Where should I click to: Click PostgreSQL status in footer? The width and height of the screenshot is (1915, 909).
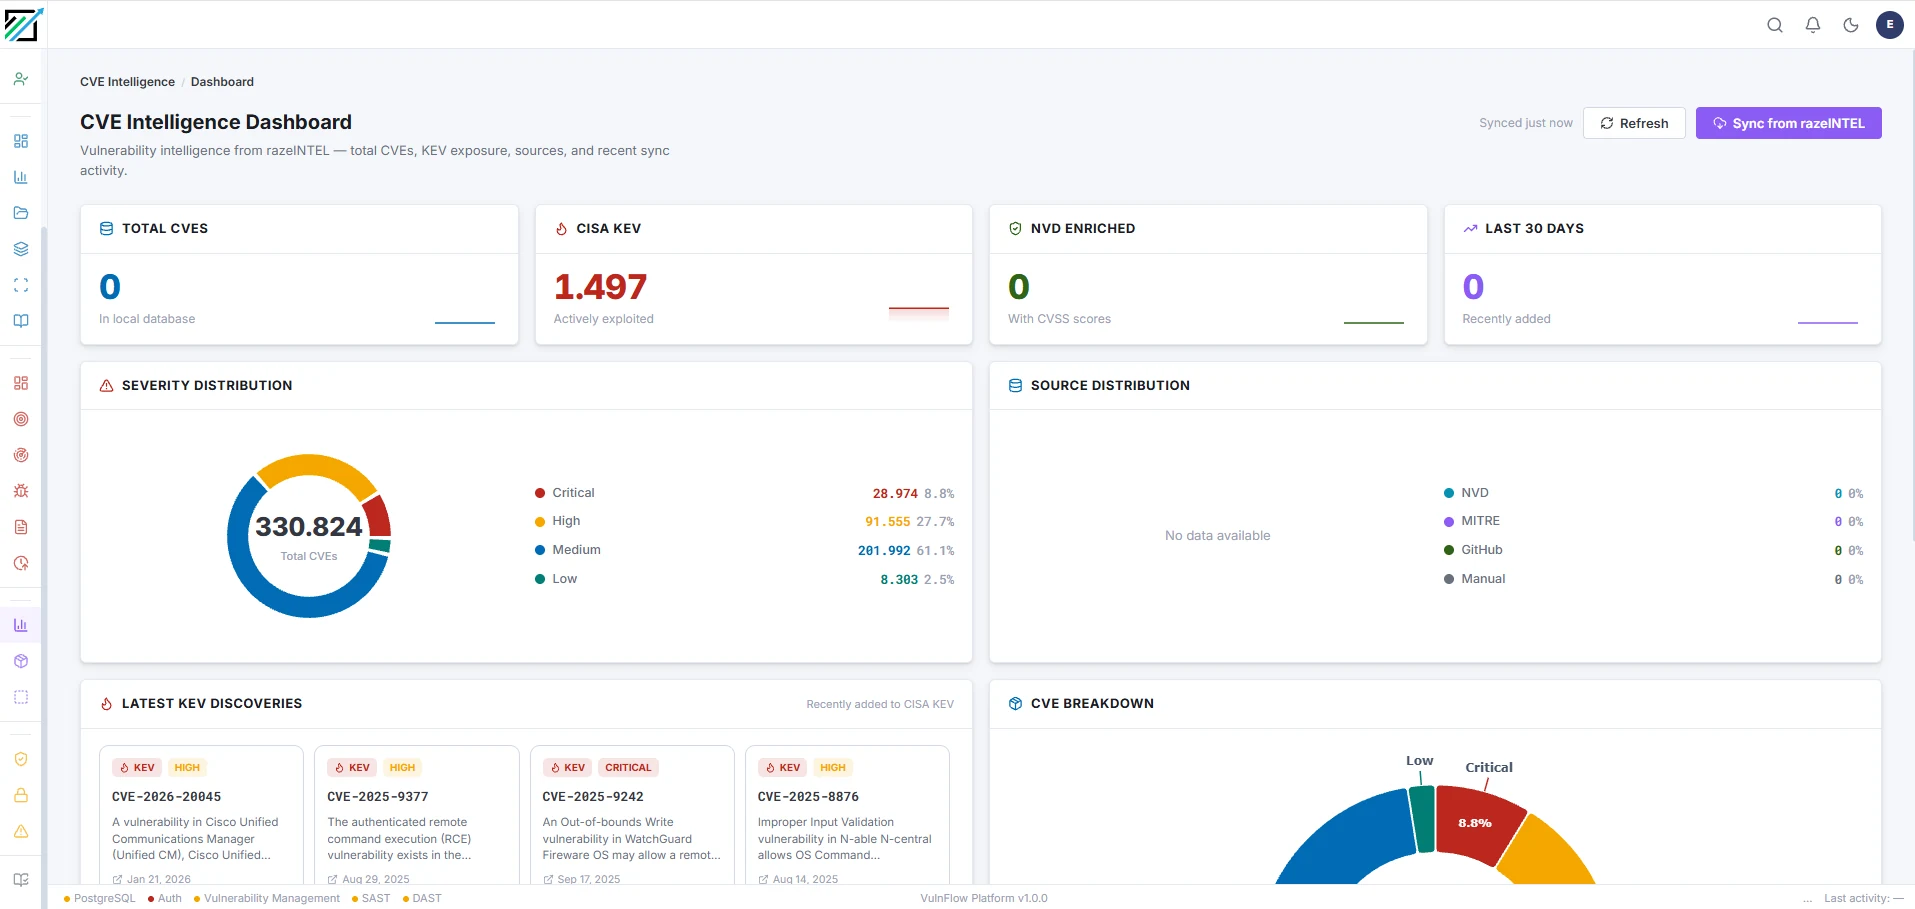point(99,898)
